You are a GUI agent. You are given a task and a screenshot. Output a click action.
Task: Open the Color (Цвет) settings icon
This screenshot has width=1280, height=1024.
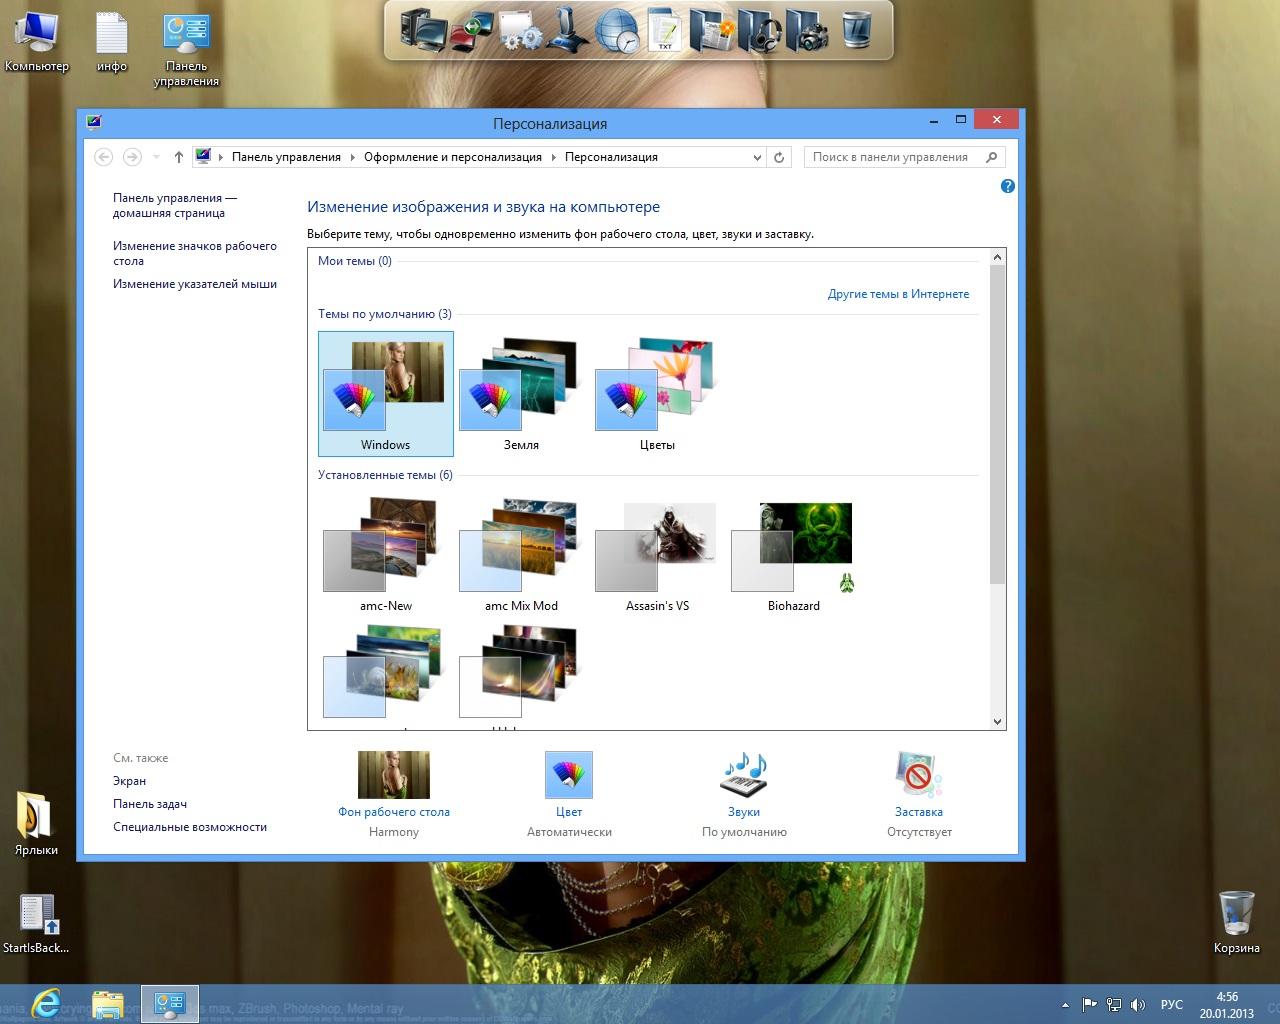tap(568, 776)
